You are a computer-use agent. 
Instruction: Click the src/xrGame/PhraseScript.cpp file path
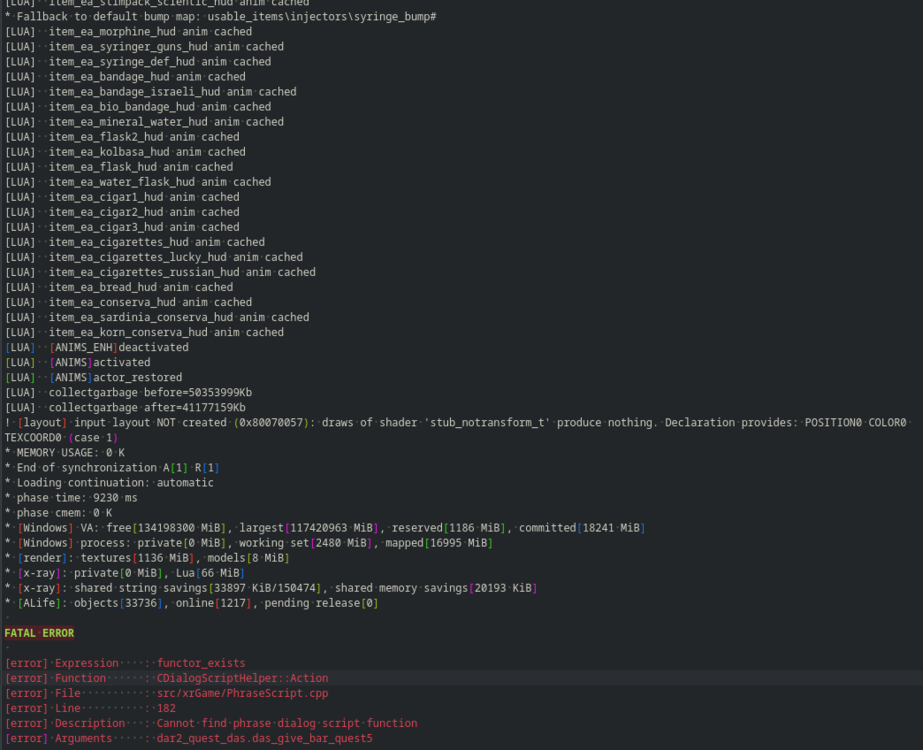point(243,693)
